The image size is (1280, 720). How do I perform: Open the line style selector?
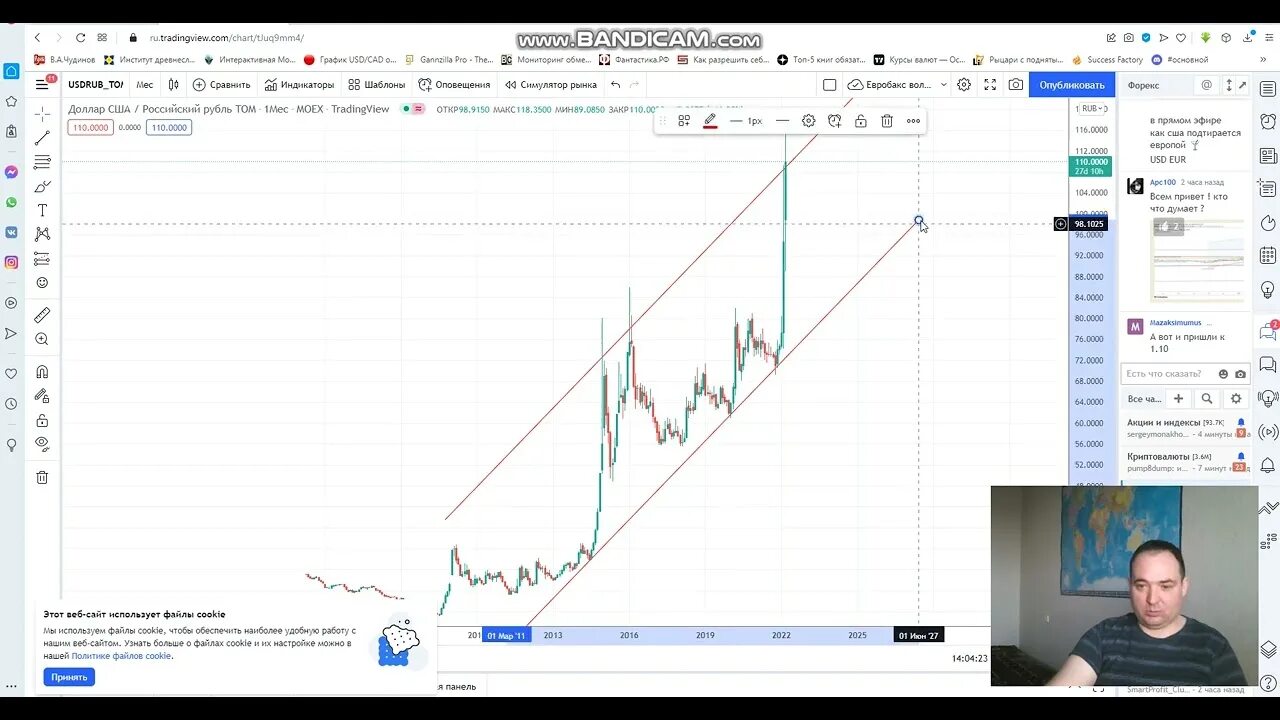click(x=782, y=121)
